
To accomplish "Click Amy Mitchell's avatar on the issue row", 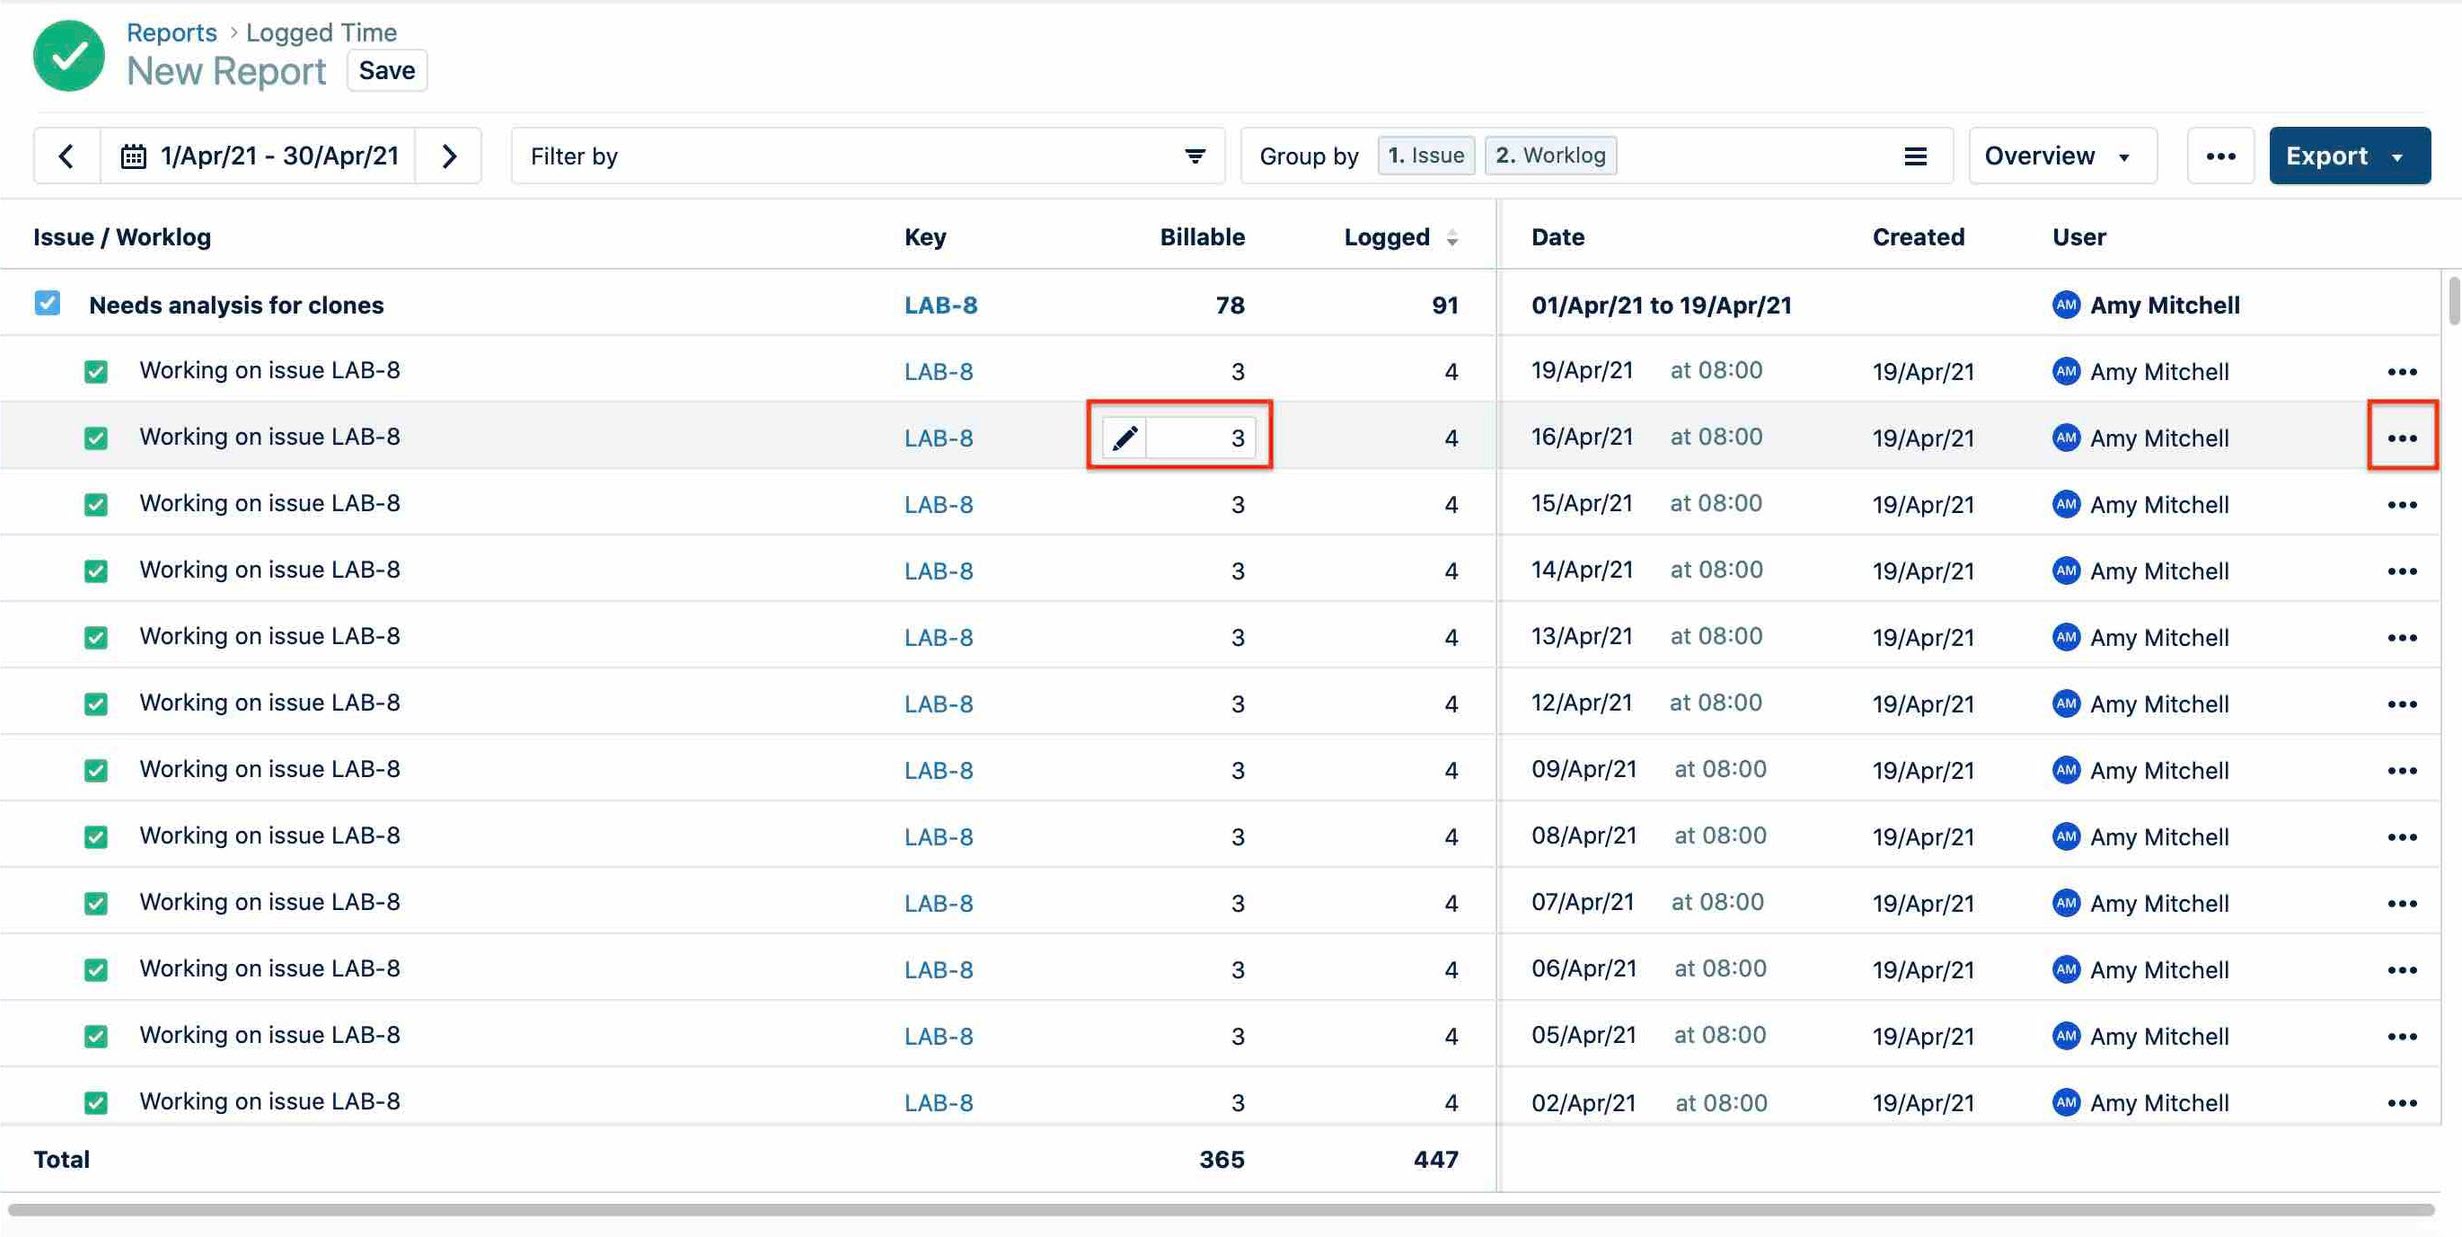I will tap(2067, 305).
